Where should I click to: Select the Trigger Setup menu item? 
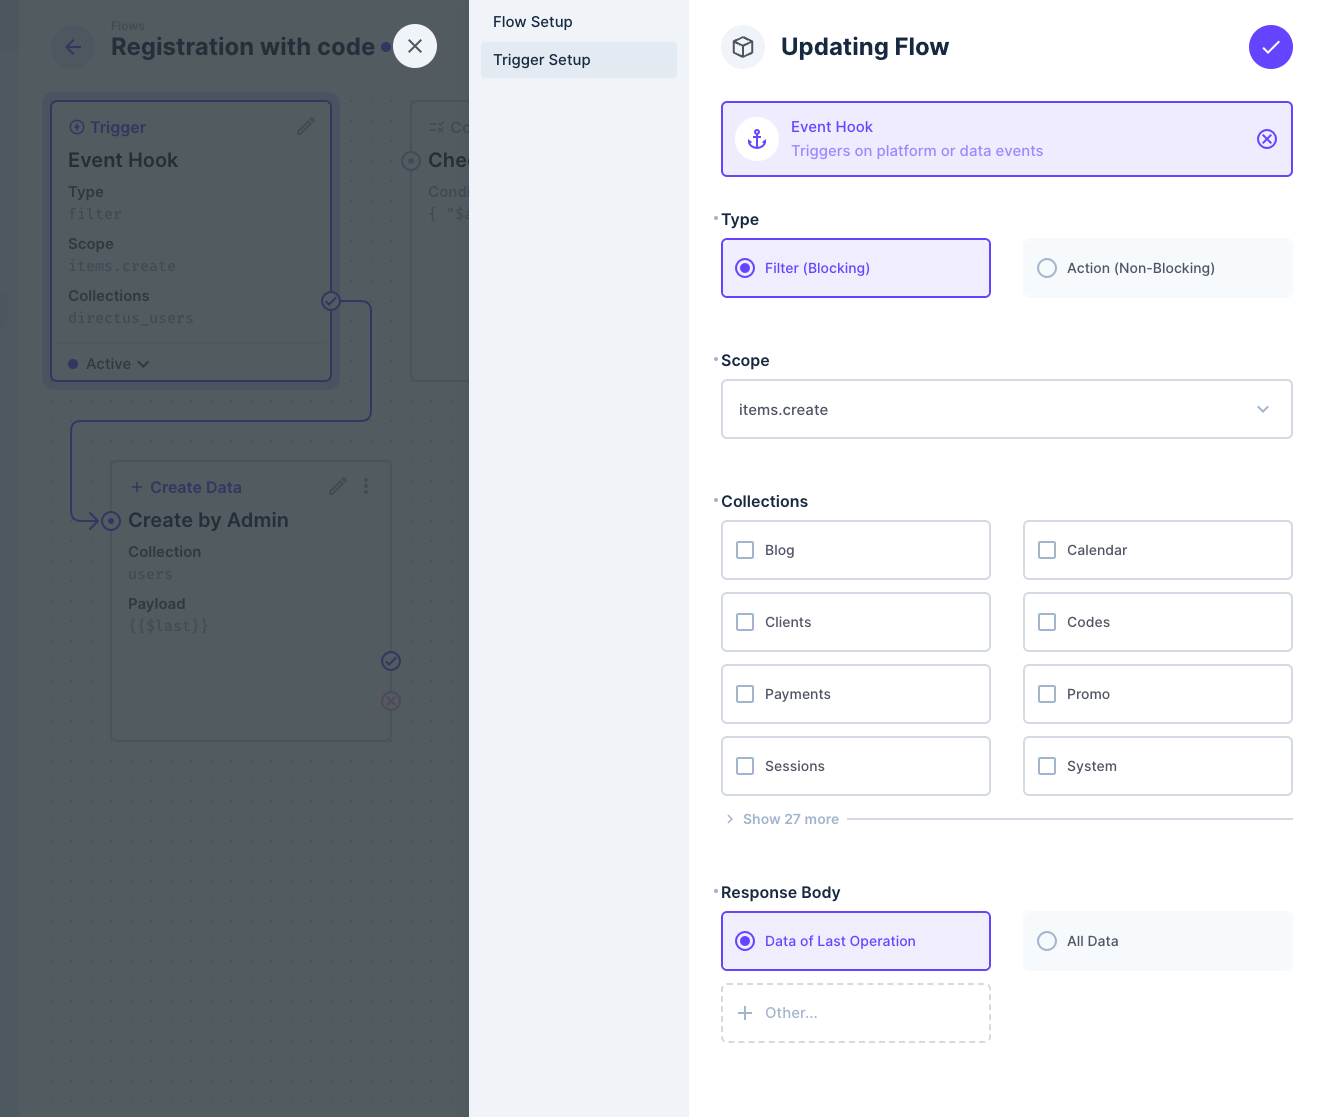[541, 60]
